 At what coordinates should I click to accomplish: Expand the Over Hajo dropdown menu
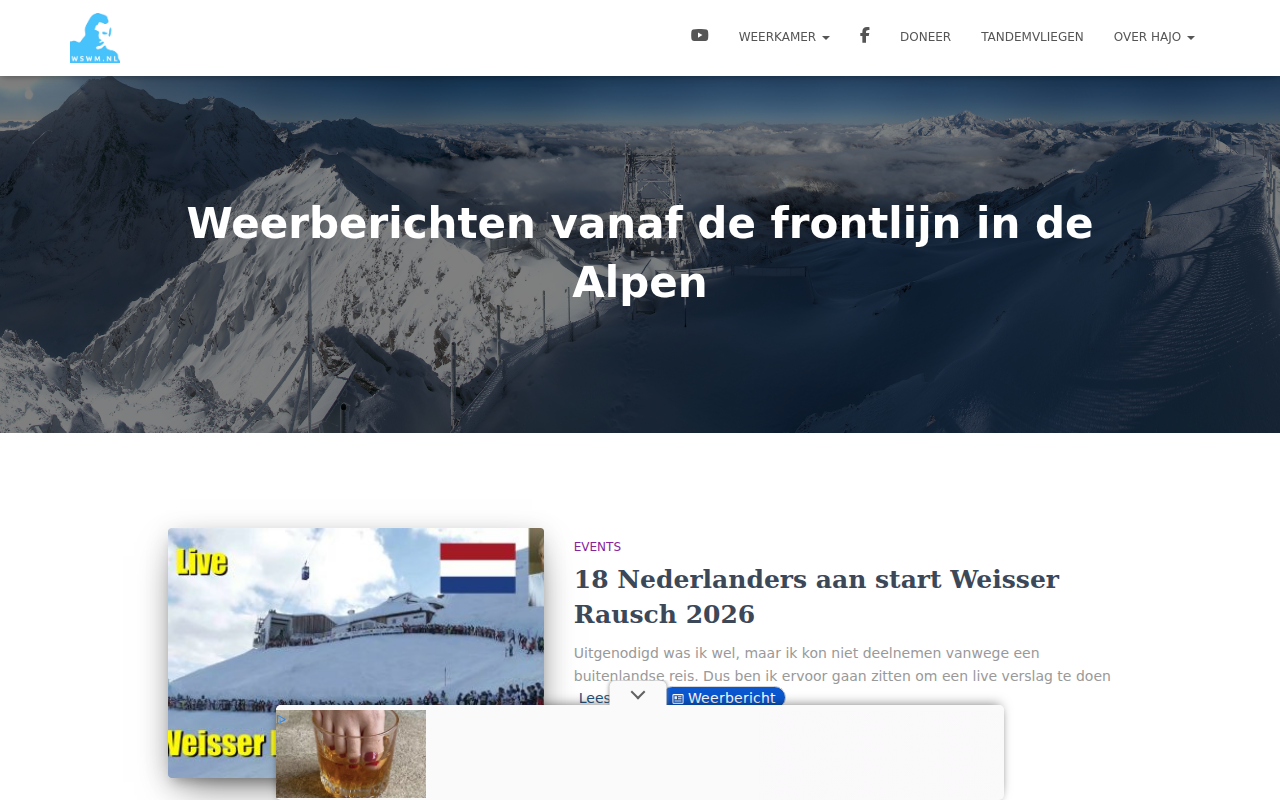[x=1154, y=37]
